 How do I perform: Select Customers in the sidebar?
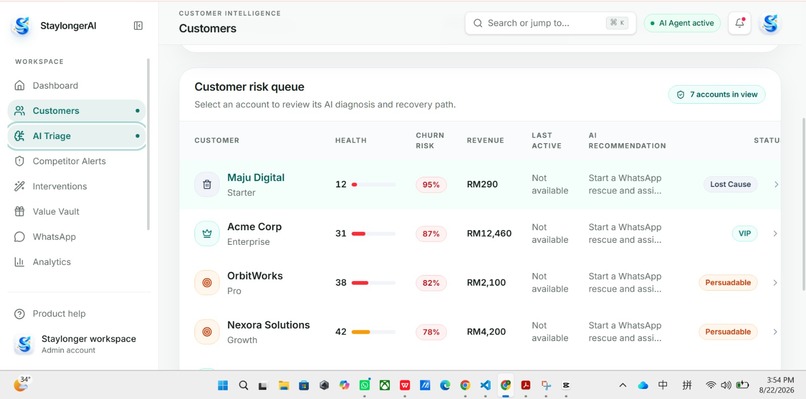(x=77, y=111)
